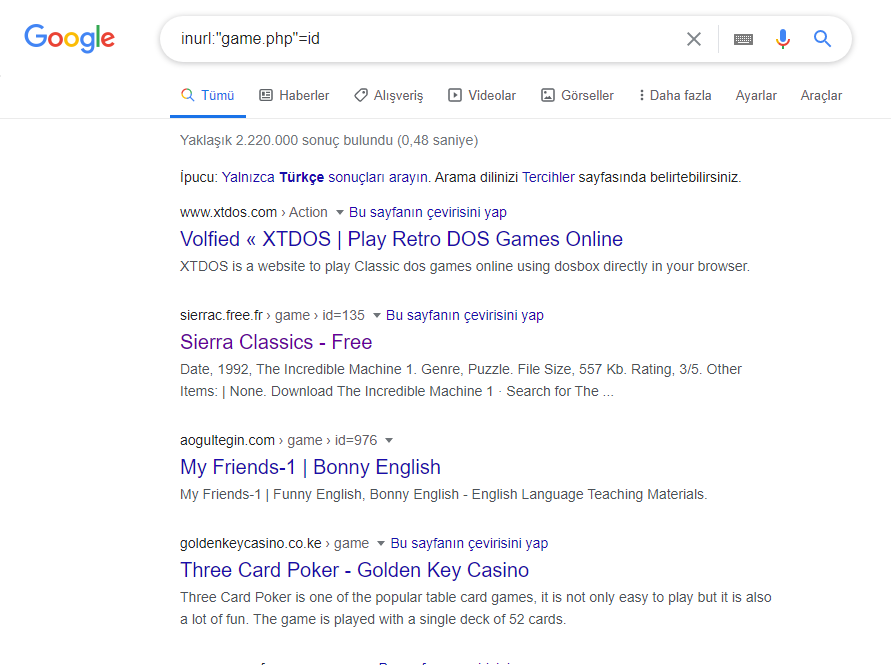Expand dropdown arrow next to sierrac.free.fr id=135
Viewport: 891px width, 665px height.
click(376, 315)
